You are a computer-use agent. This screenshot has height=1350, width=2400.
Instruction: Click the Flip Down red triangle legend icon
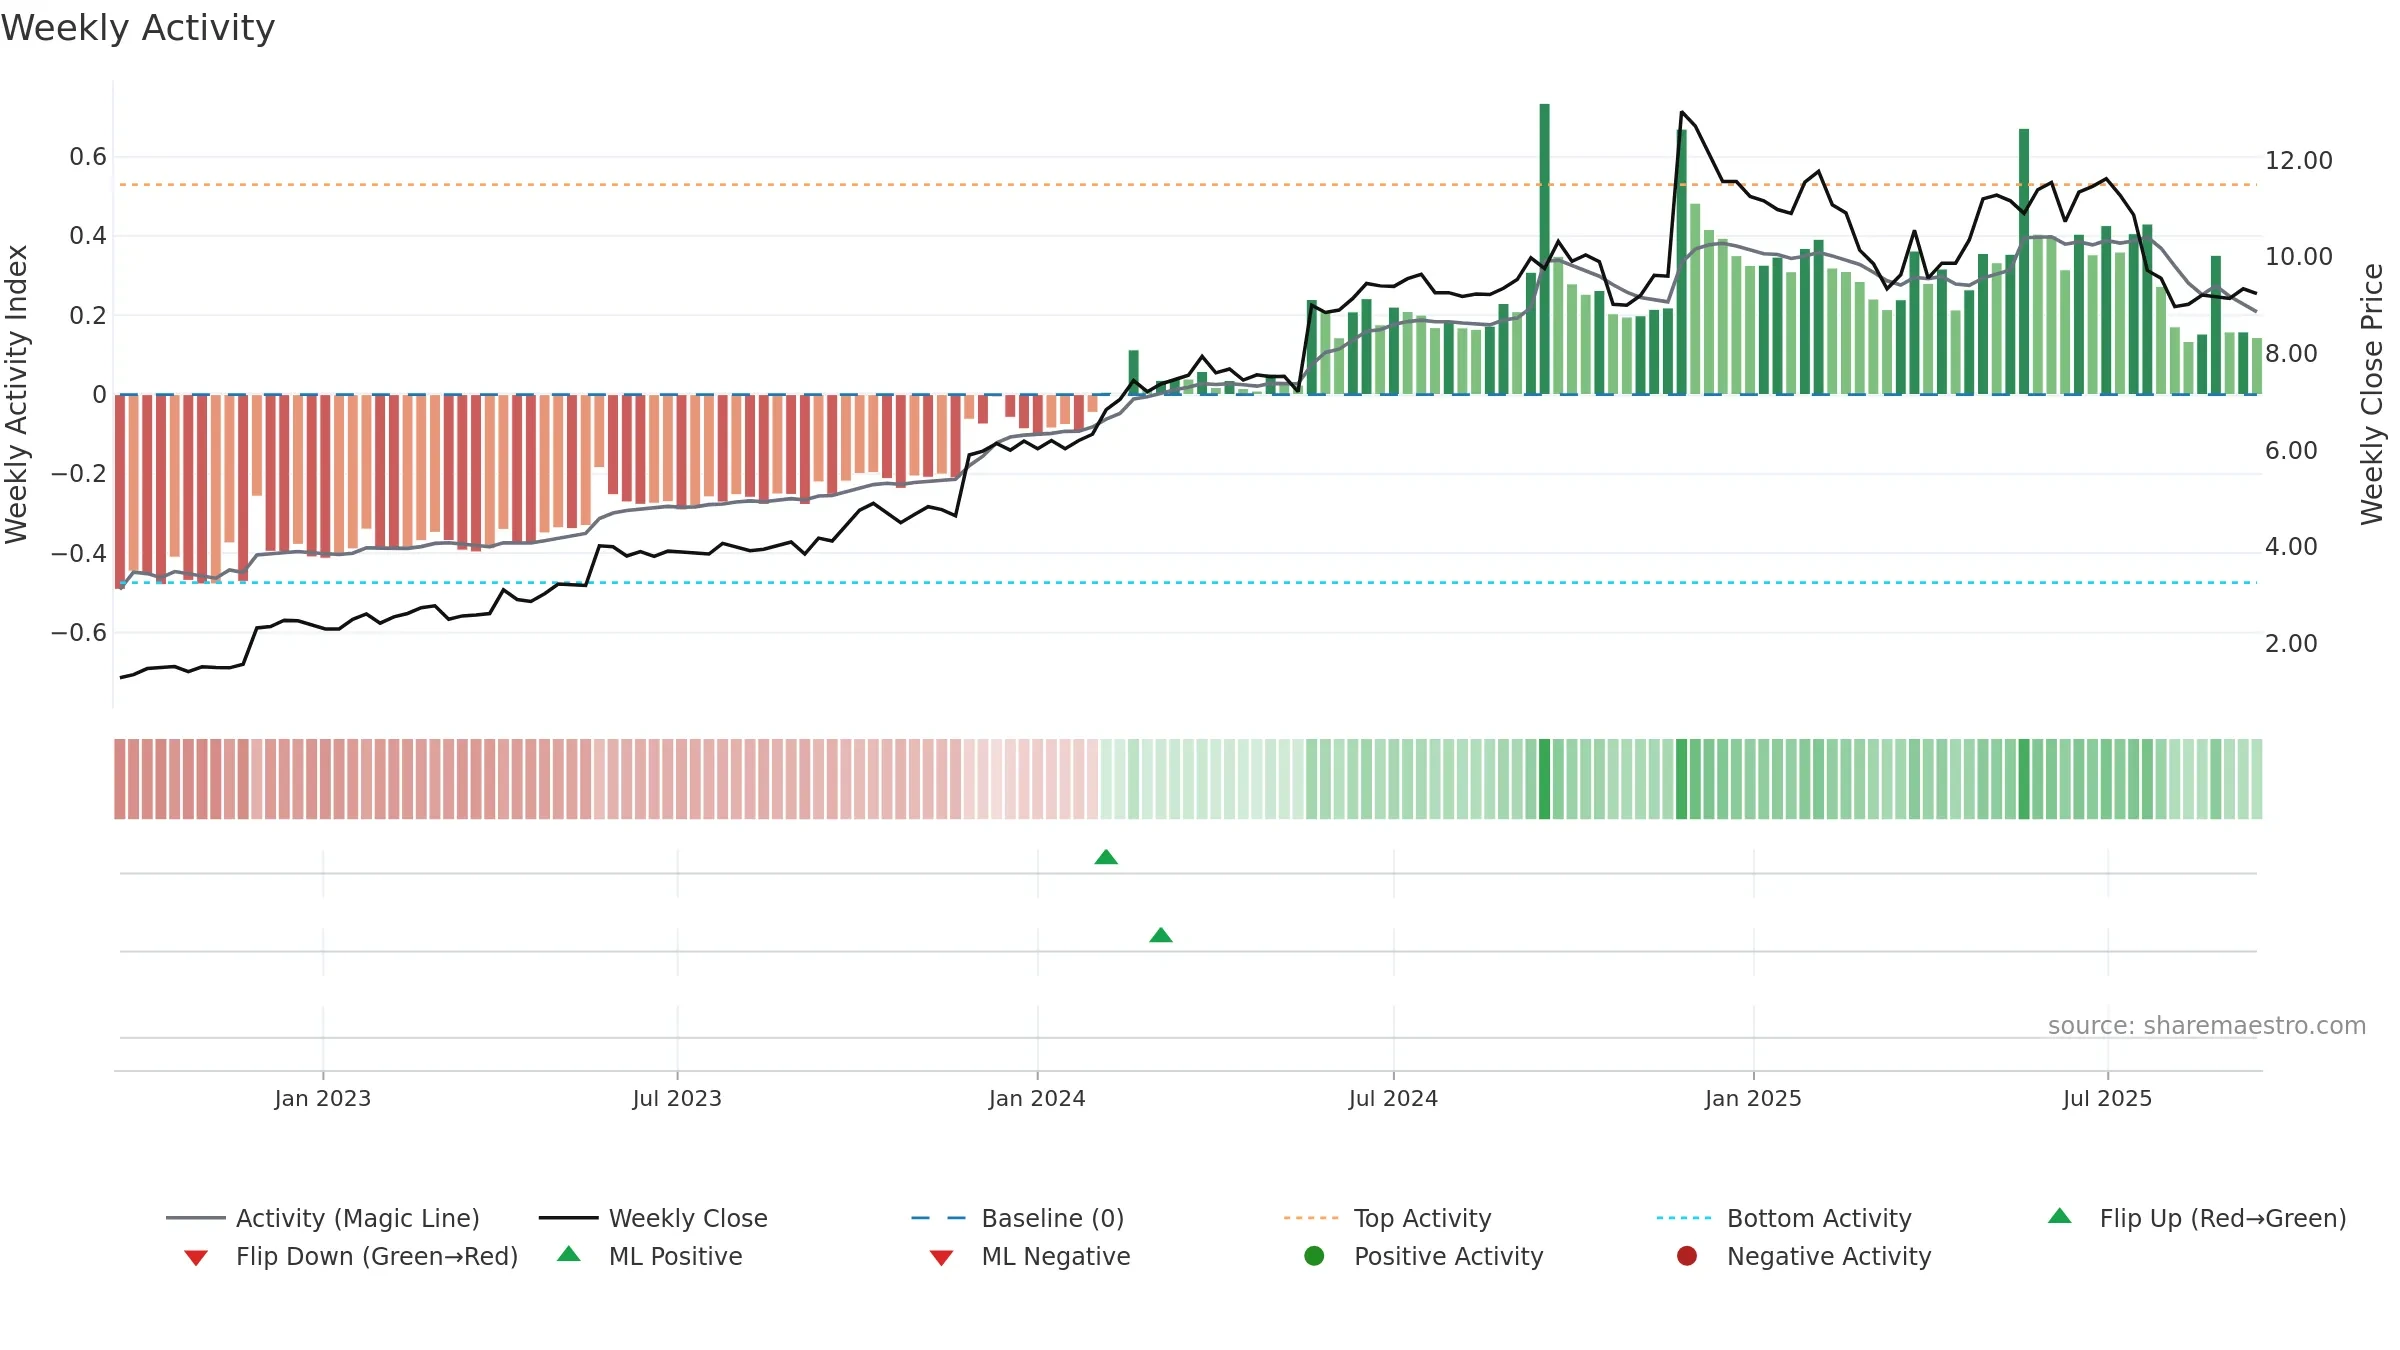pos(196,1258)
